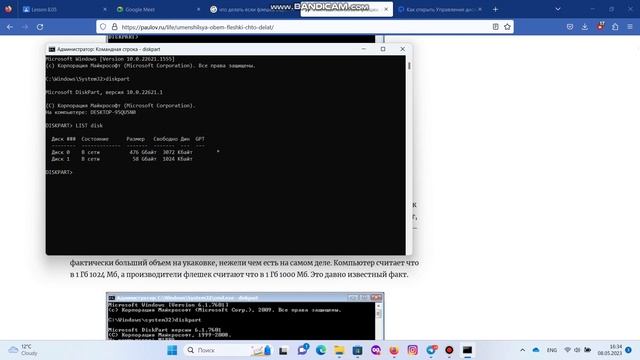Click the URL address bar
Viewport: 640px width, 360px height.
click(304, 27)
